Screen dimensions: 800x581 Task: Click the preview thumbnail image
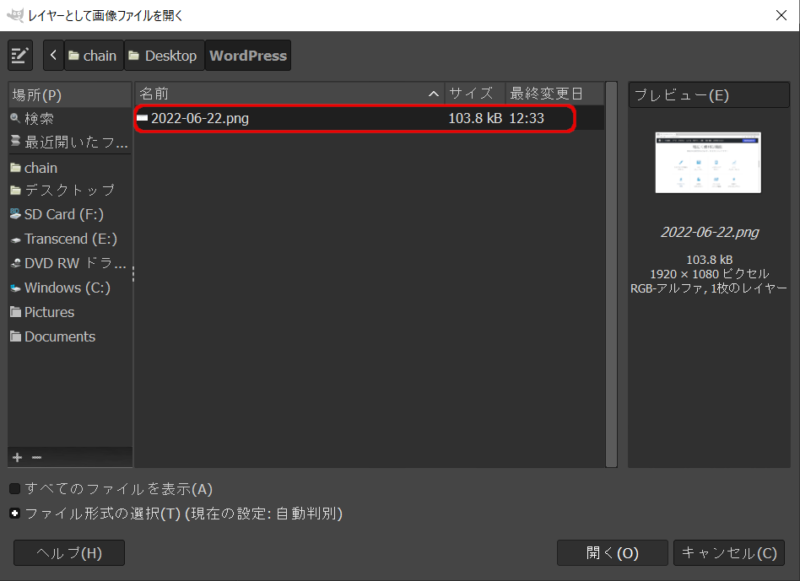click(x=708, y=162)
